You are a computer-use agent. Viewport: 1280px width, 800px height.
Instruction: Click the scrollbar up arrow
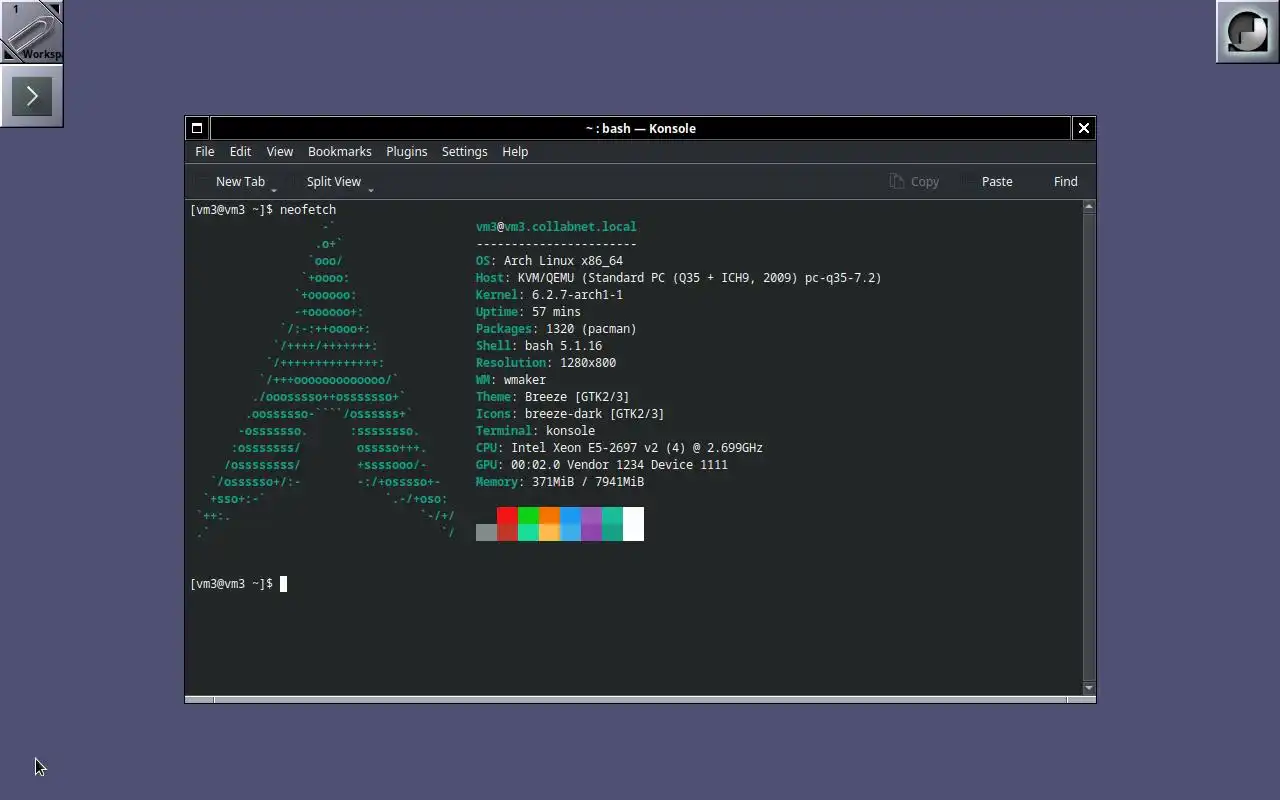[1089, 207]
